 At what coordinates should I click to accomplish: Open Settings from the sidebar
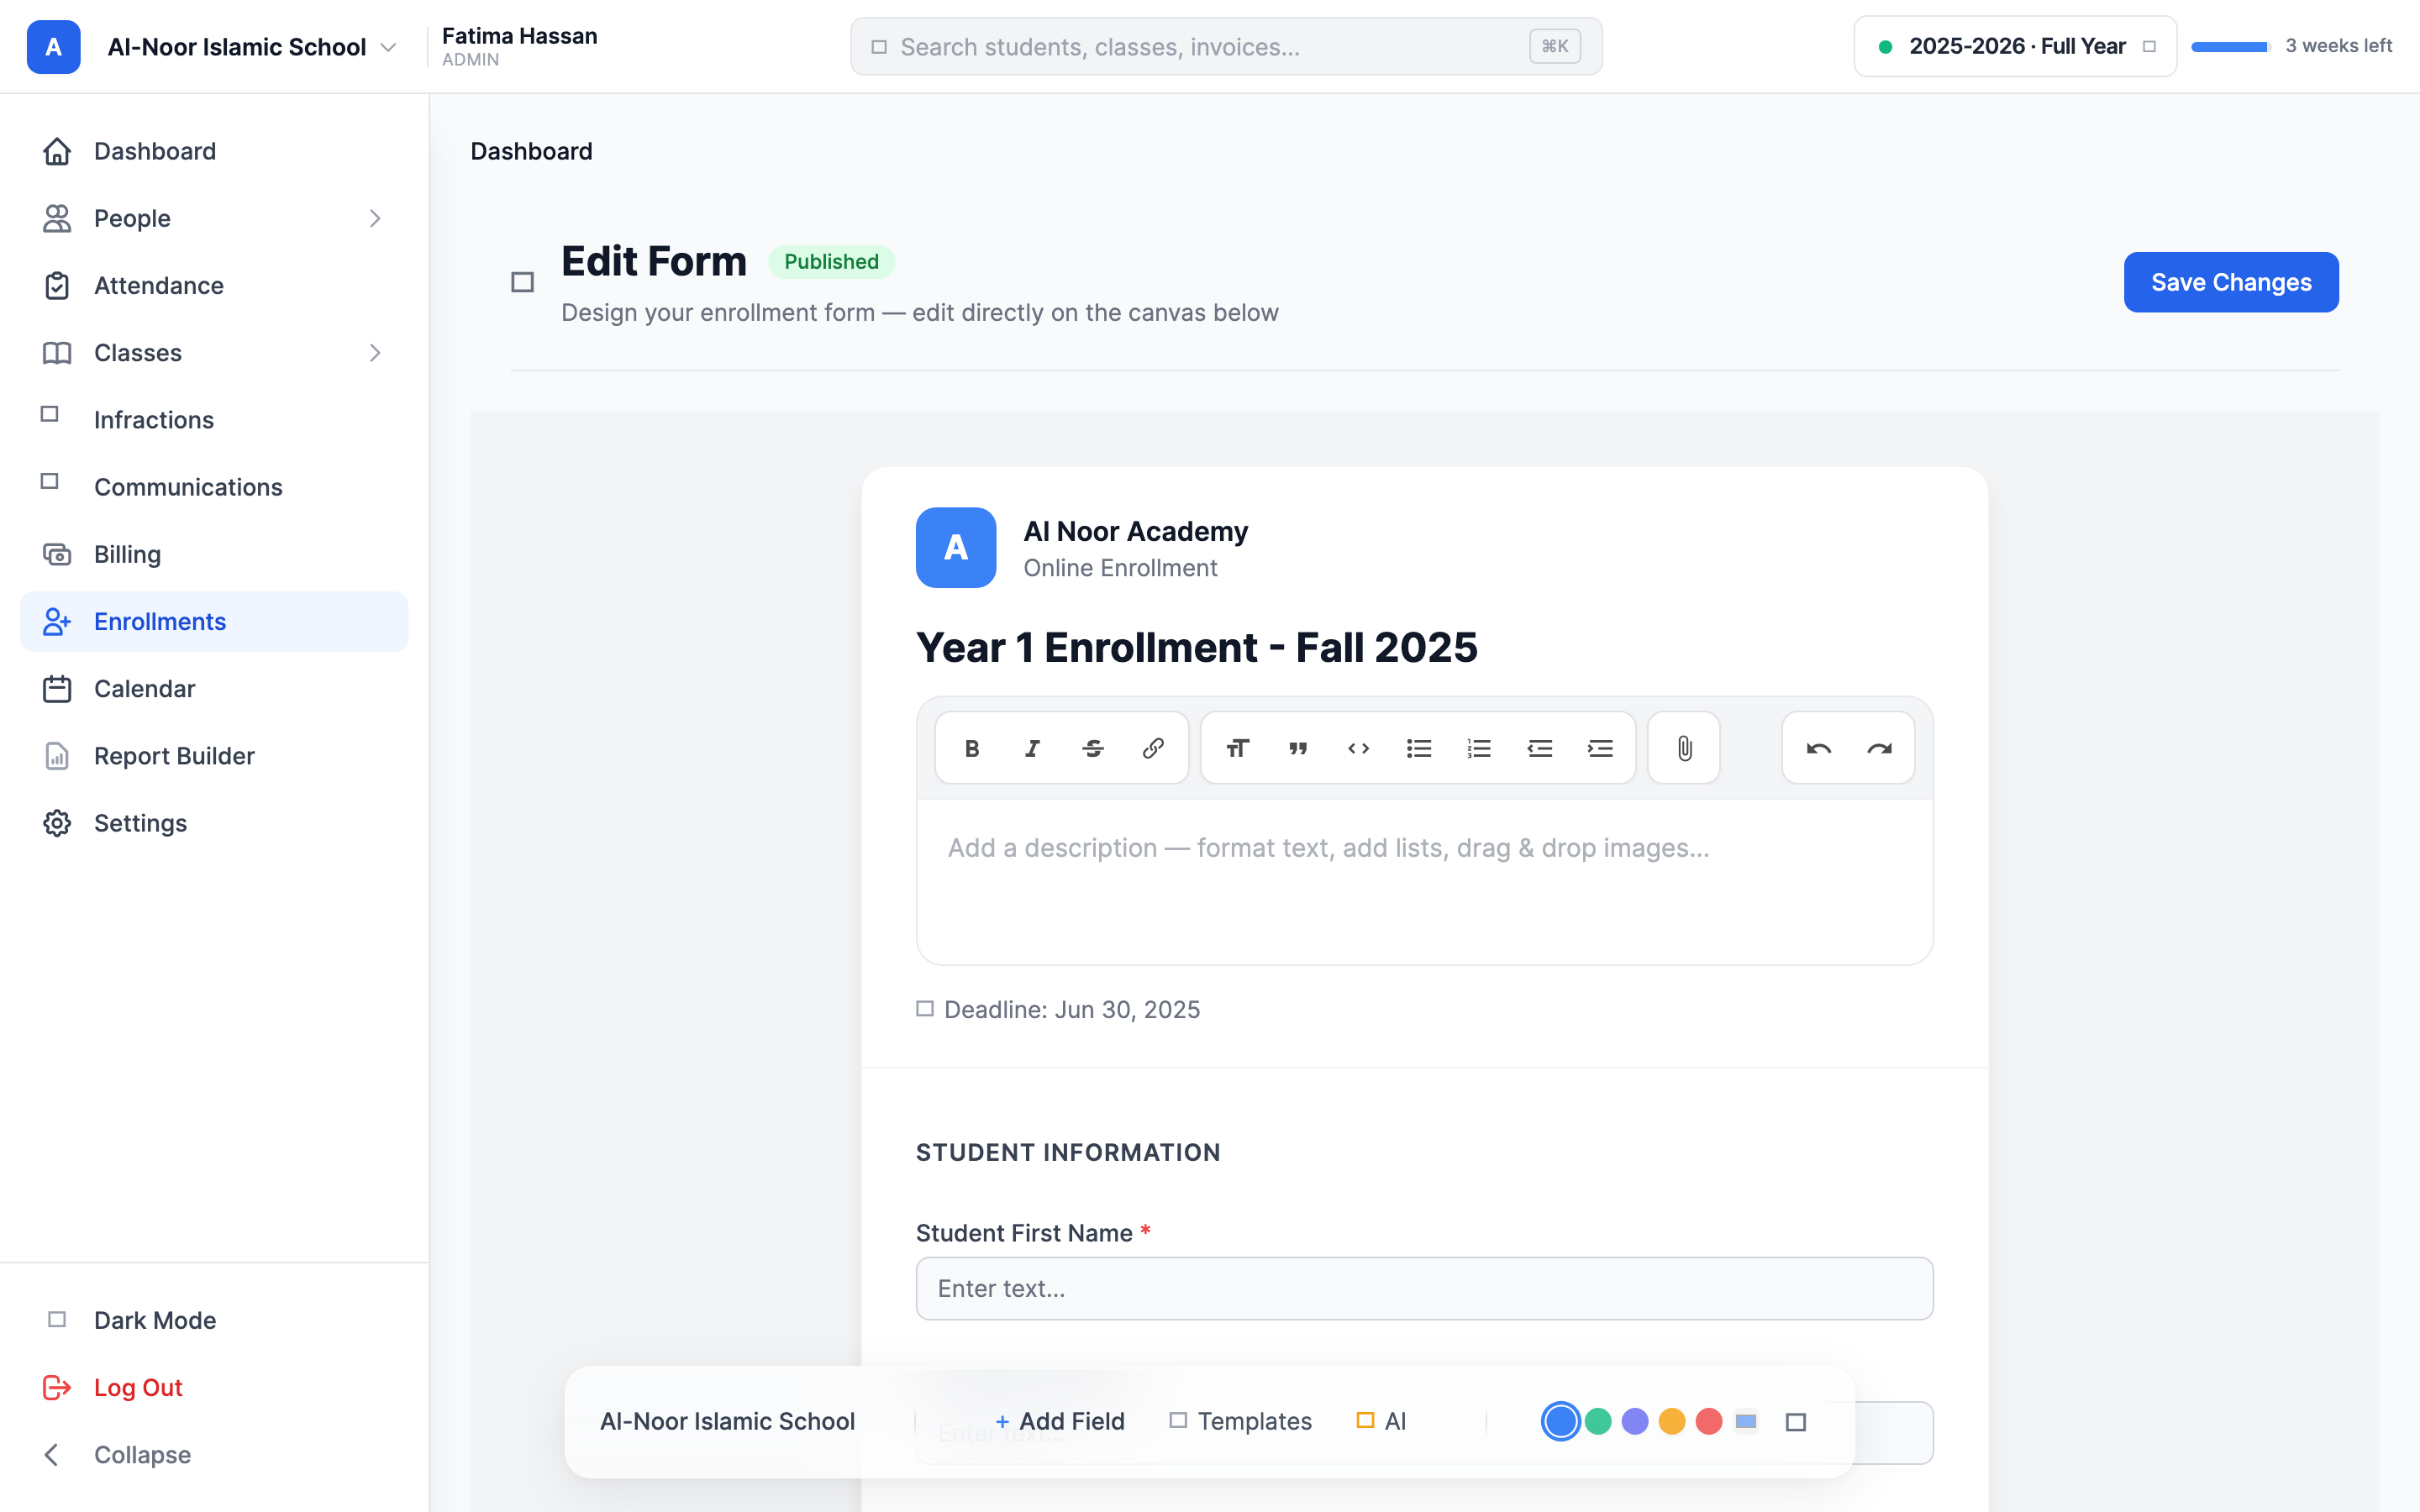[x=214, y=823]
